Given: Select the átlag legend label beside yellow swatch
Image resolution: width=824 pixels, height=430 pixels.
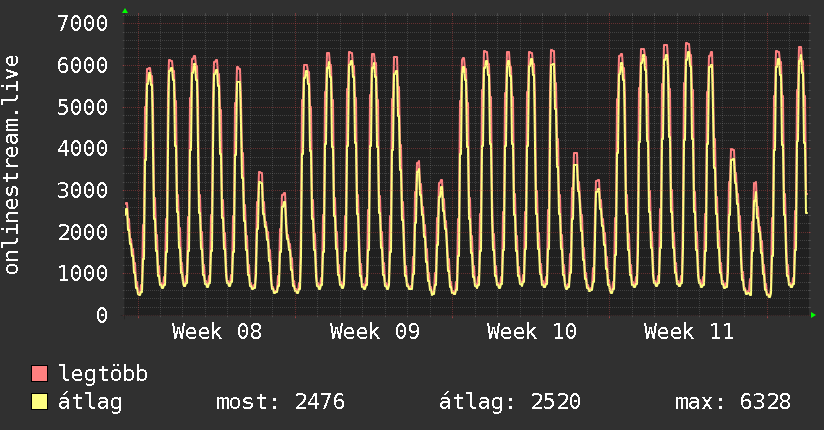Looking at the screenshot, I should 90,403.
